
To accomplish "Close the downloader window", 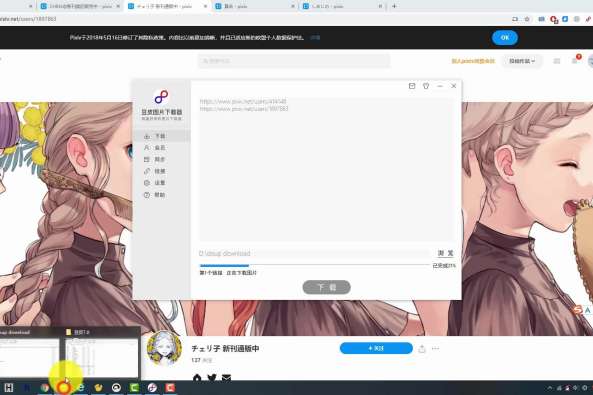I will pos(454,86).
